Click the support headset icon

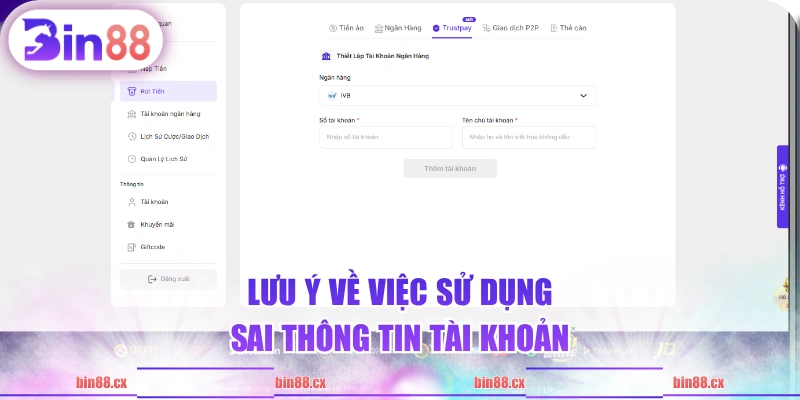[783, 168]
